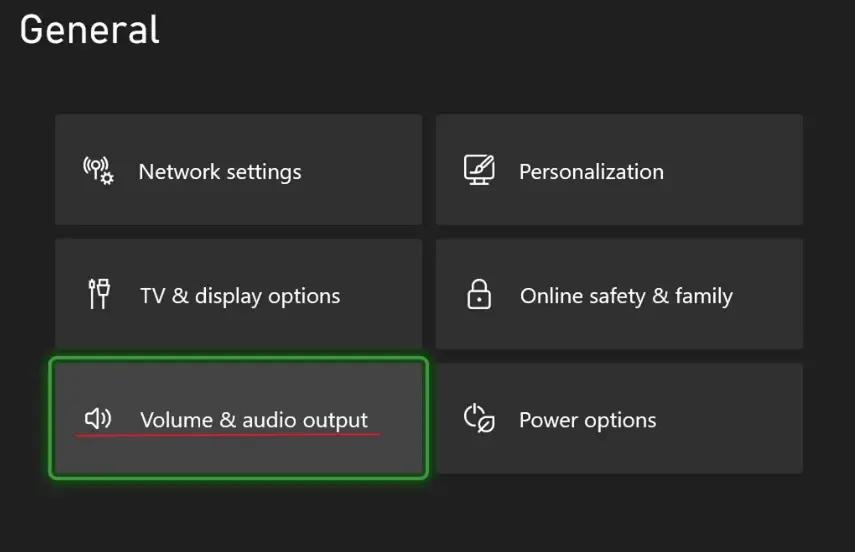Click the "Online safety & family" text label
The width and height of the screenshot is (855, 552).
[626, 296]
